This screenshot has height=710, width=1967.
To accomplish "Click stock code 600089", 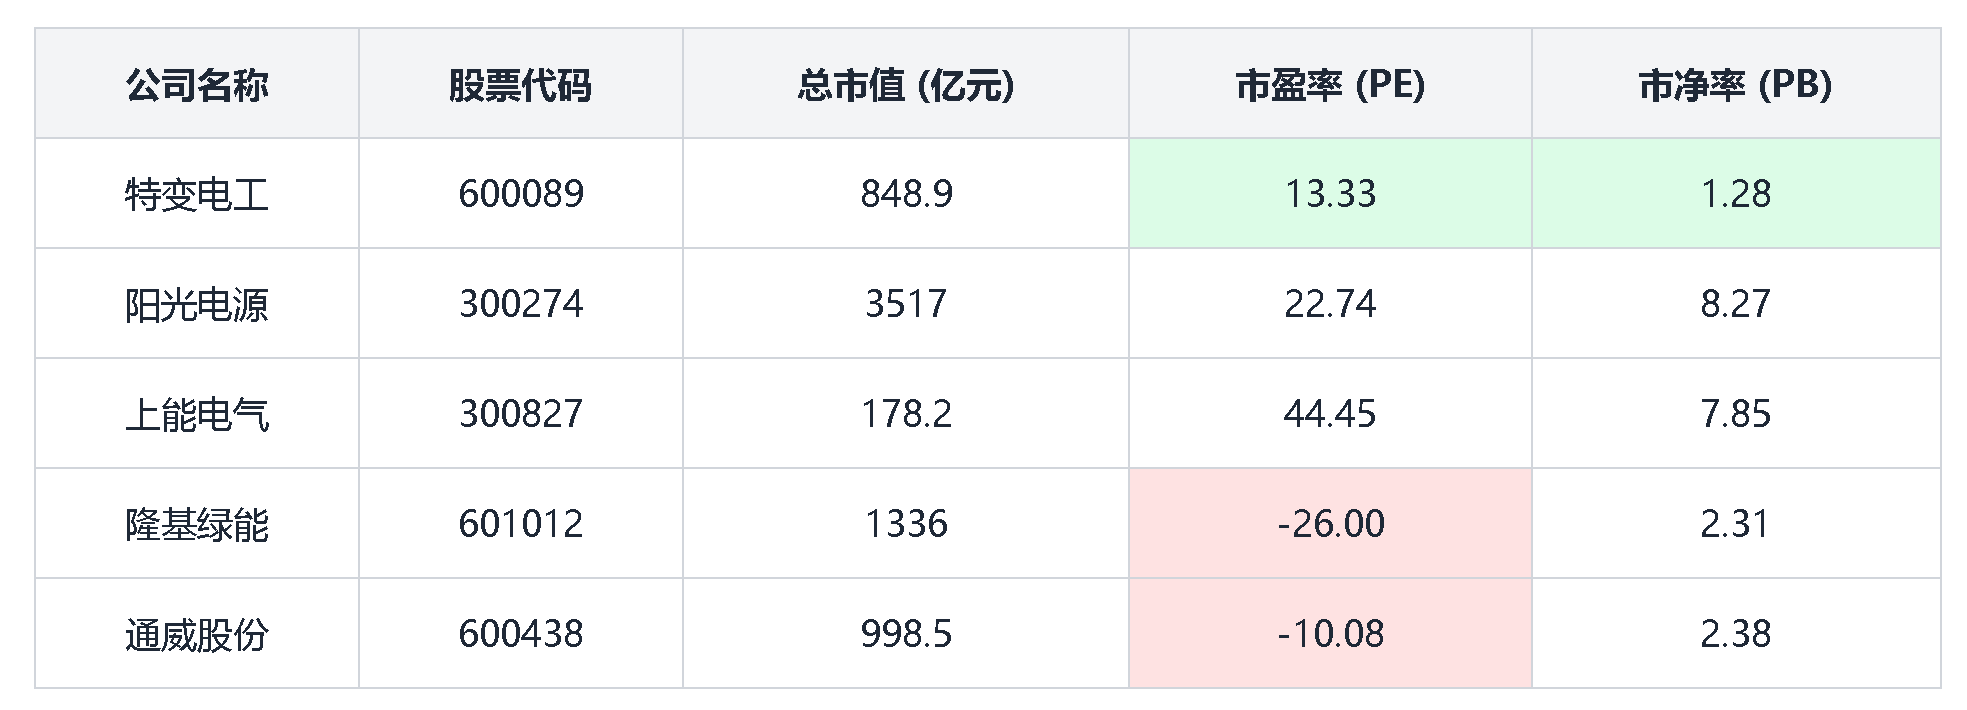I will coord(521,194).
